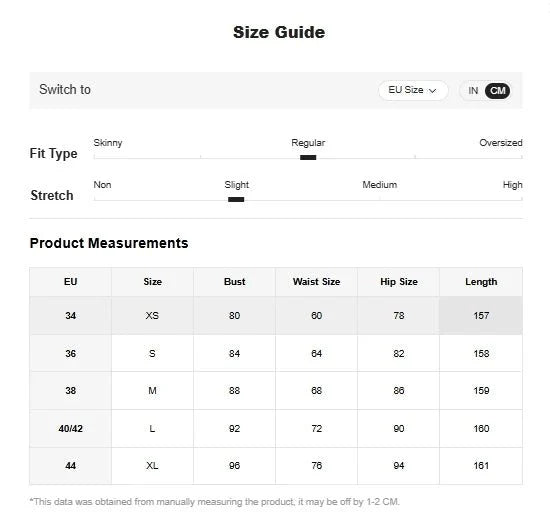Click the XL size cell

pyautogui.click(x=152, y=466)
